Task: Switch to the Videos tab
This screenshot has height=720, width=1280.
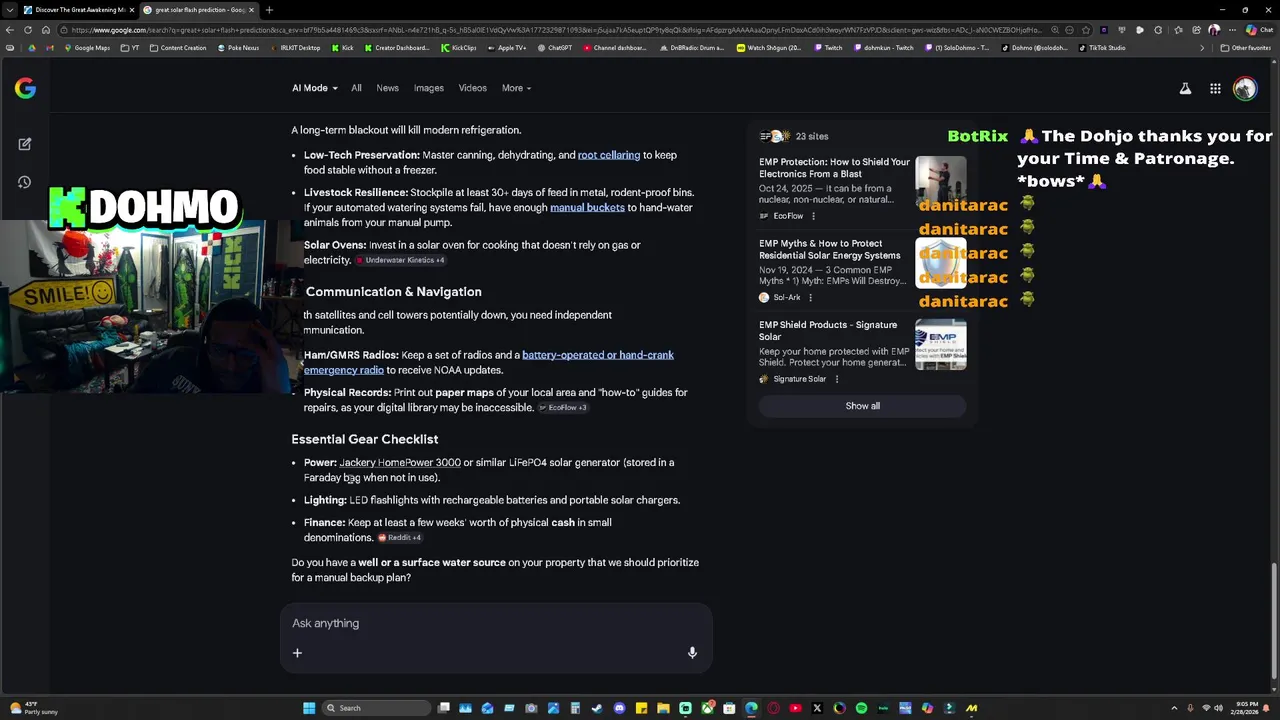Action: (473, 88)
